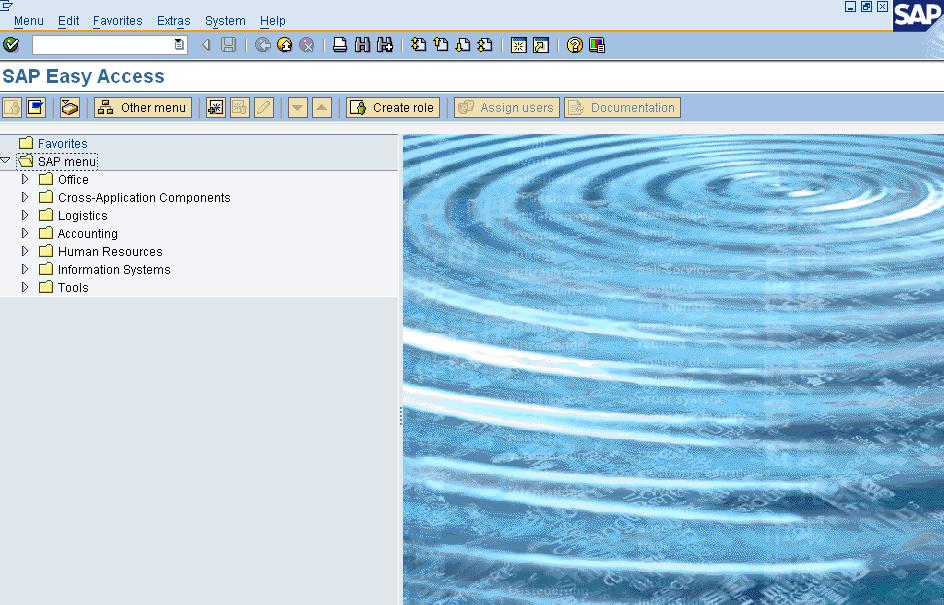The height and width of the screenshot is (605, 944).
Task: Expand the Accounting tree node
Action: (x=24, y=233)
